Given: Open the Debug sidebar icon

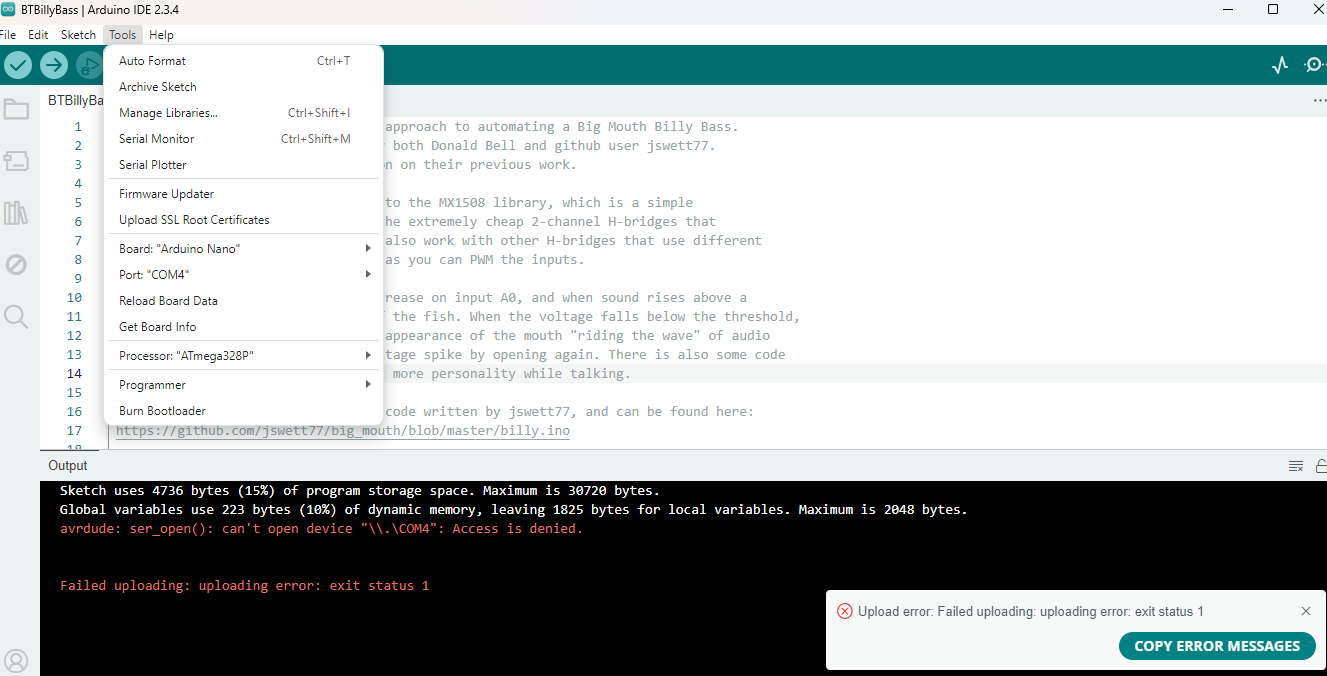Looking at the screenshot, I should [x=16, y=265].
